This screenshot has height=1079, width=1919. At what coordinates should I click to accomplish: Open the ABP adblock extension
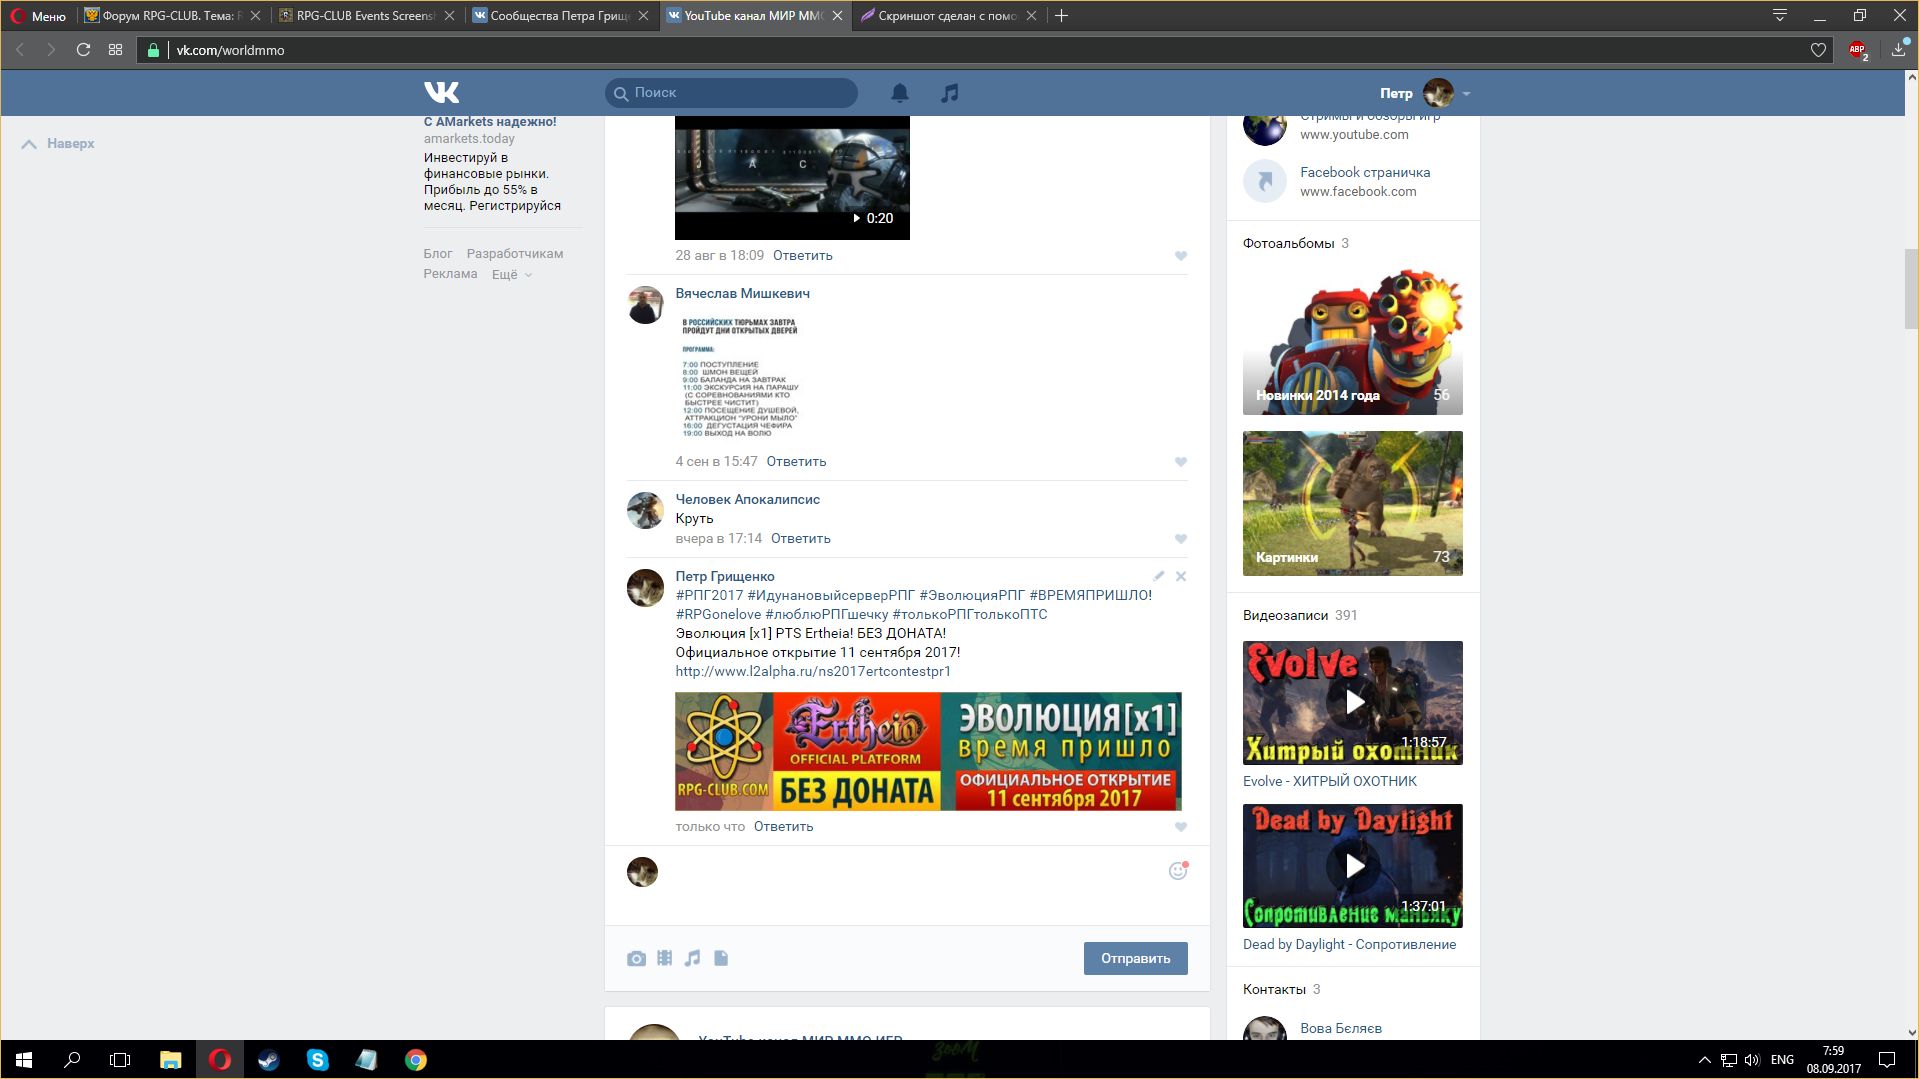1858,50
